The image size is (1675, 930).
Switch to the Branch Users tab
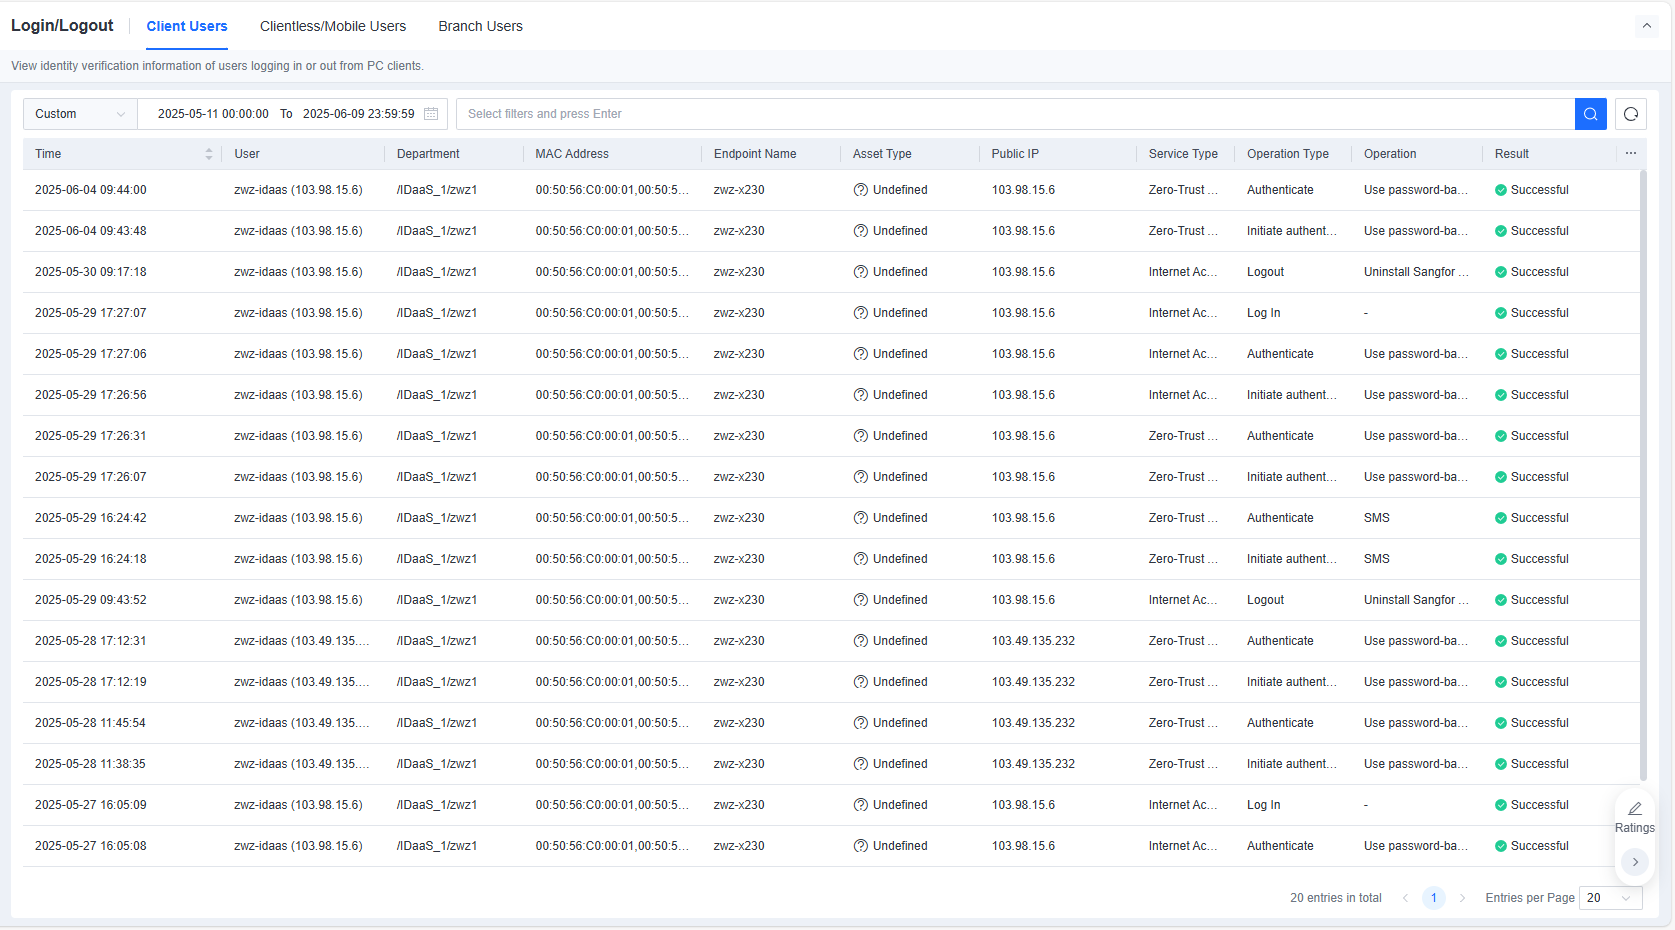click(x=480, y=26)
